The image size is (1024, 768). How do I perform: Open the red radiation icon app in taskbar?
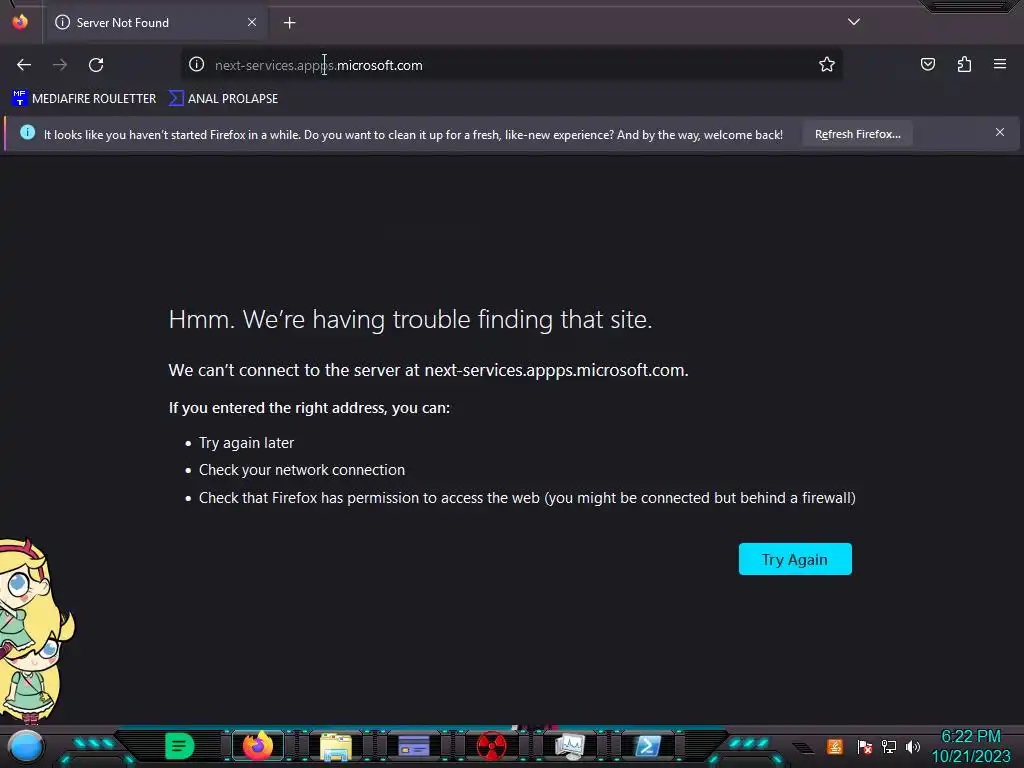(x=491, y=746)
